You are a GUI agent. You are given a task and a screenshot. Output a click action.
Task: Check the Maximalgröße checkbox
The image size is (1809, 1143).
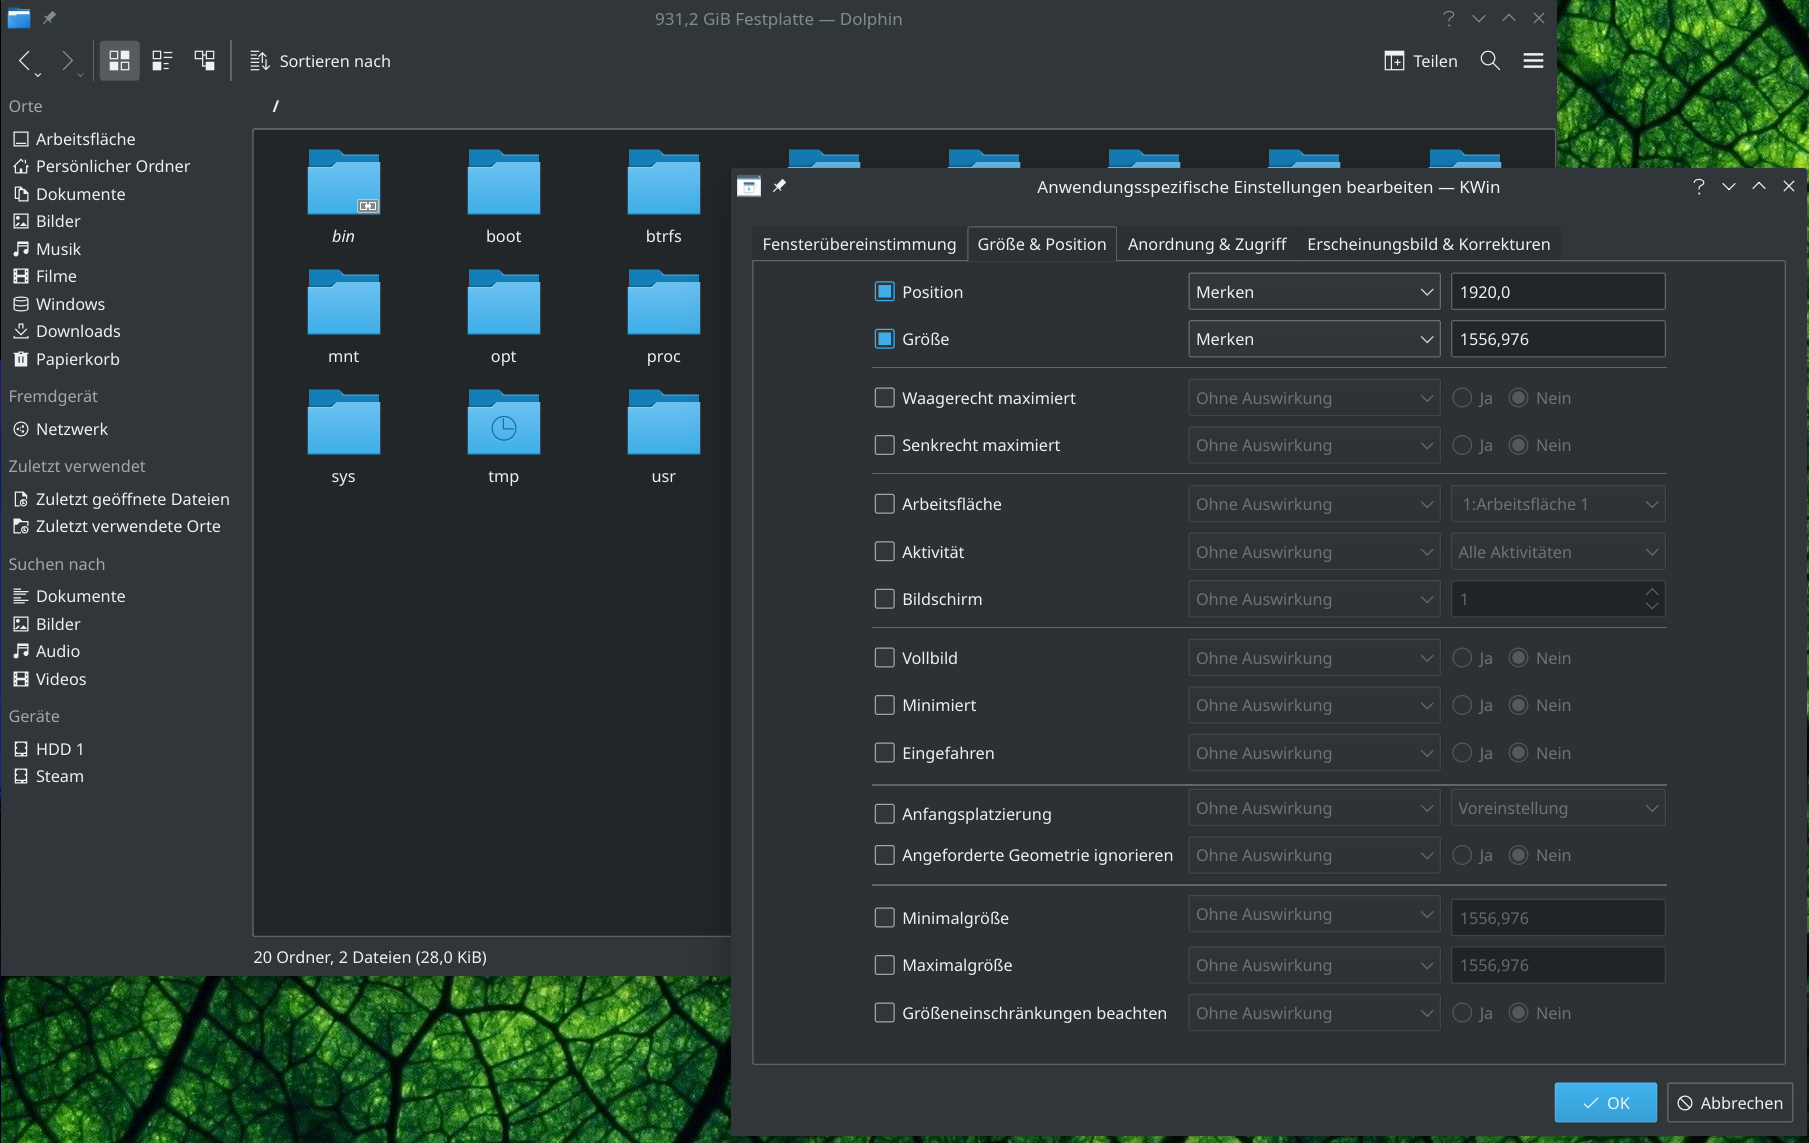point(884,965)
